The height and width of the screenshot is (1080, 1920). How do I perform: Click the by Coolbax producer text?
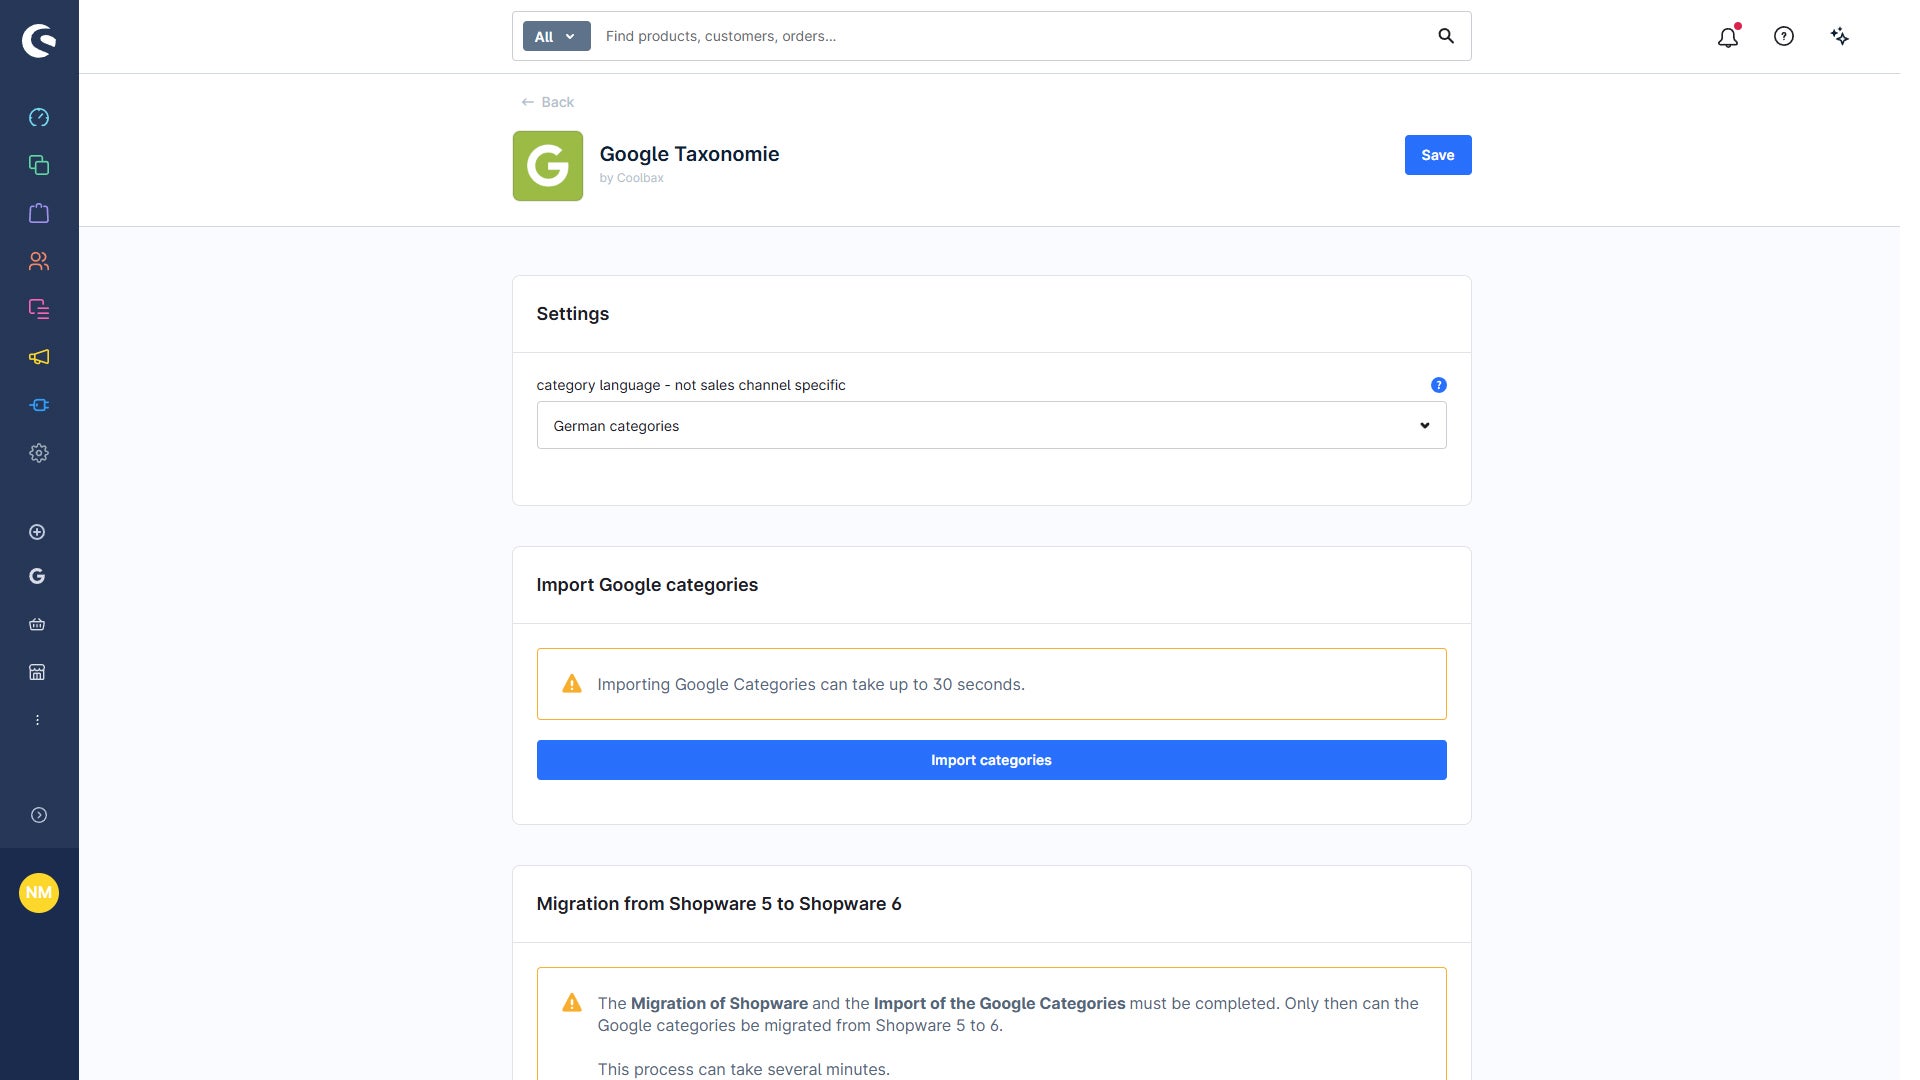tap(632, 178)
